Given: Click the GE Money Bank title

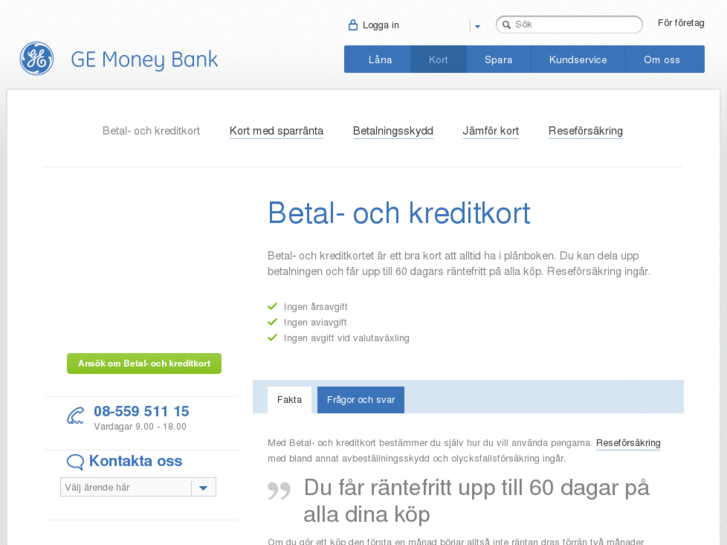Looking at the screenshot, I should tap(144, 59).
